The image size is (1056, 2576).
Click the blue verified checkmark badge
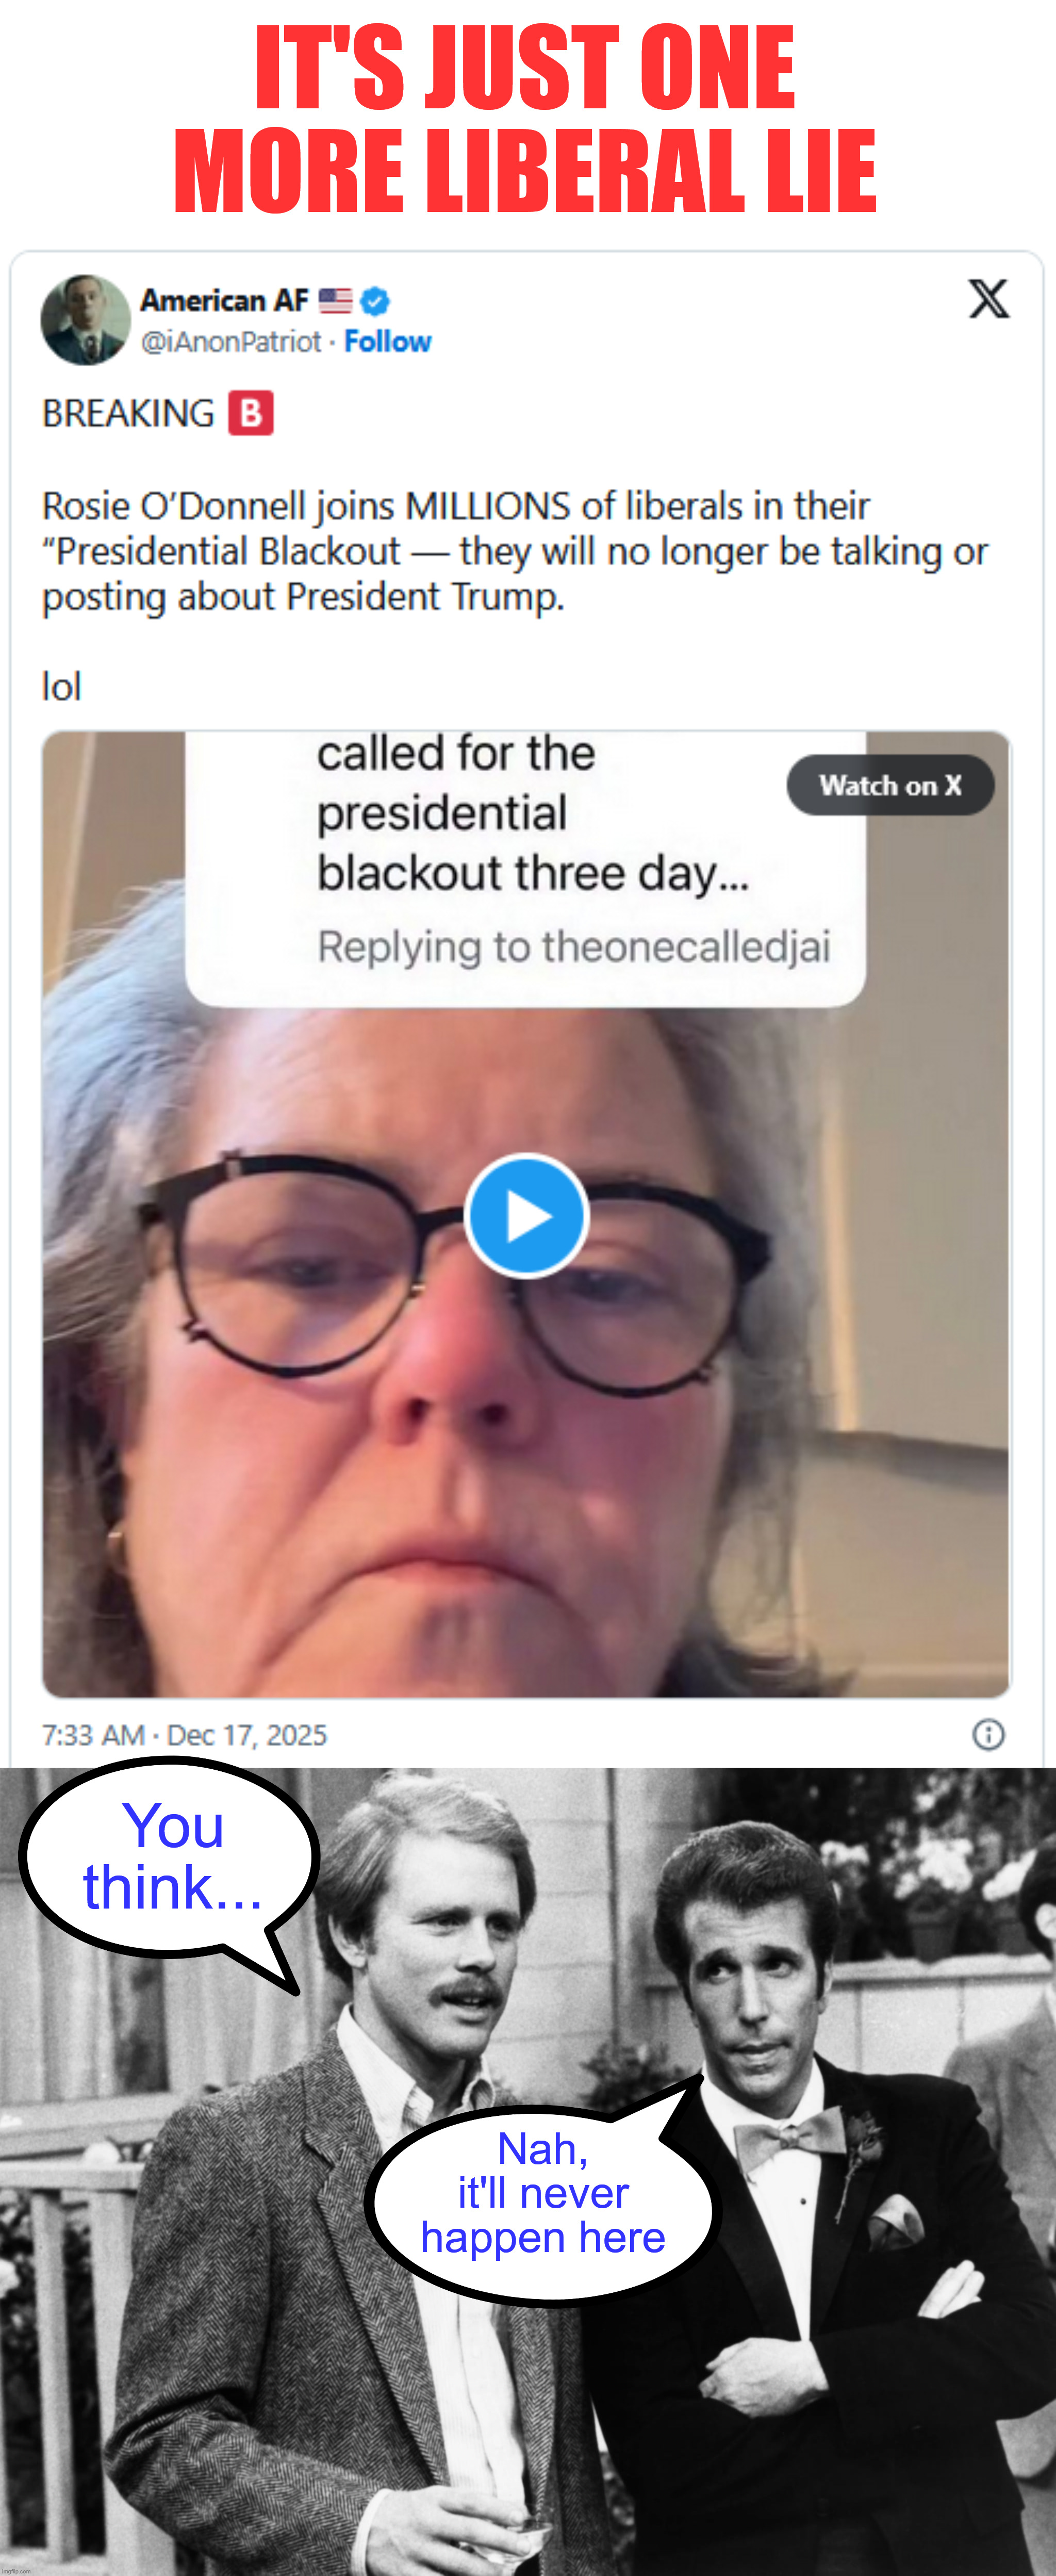pos(375,300)
